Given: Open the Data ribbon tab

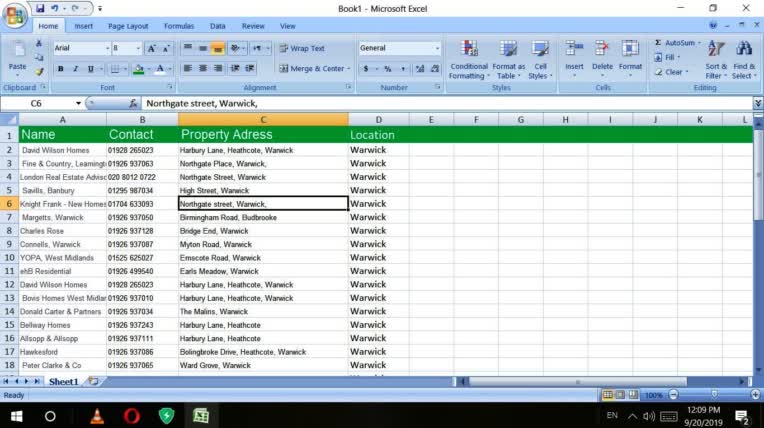Looking at the screenshot, I should point(217,26).
